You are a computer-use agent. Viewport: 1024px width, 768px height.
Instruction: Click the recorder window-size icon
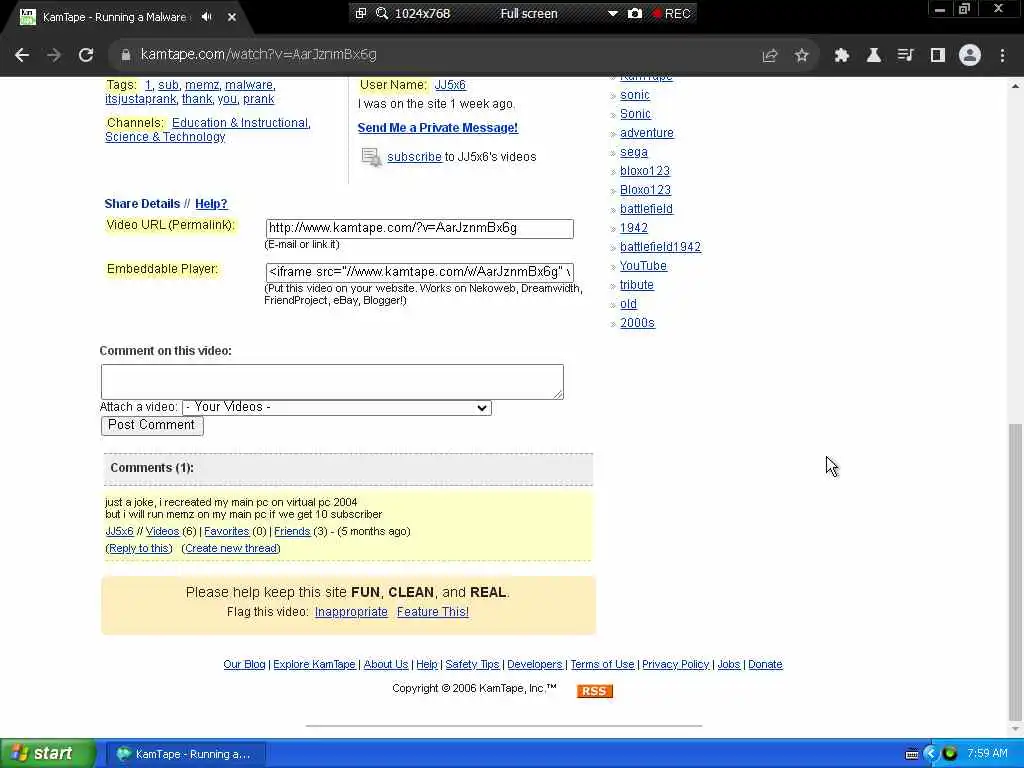[x=360, y=12]
